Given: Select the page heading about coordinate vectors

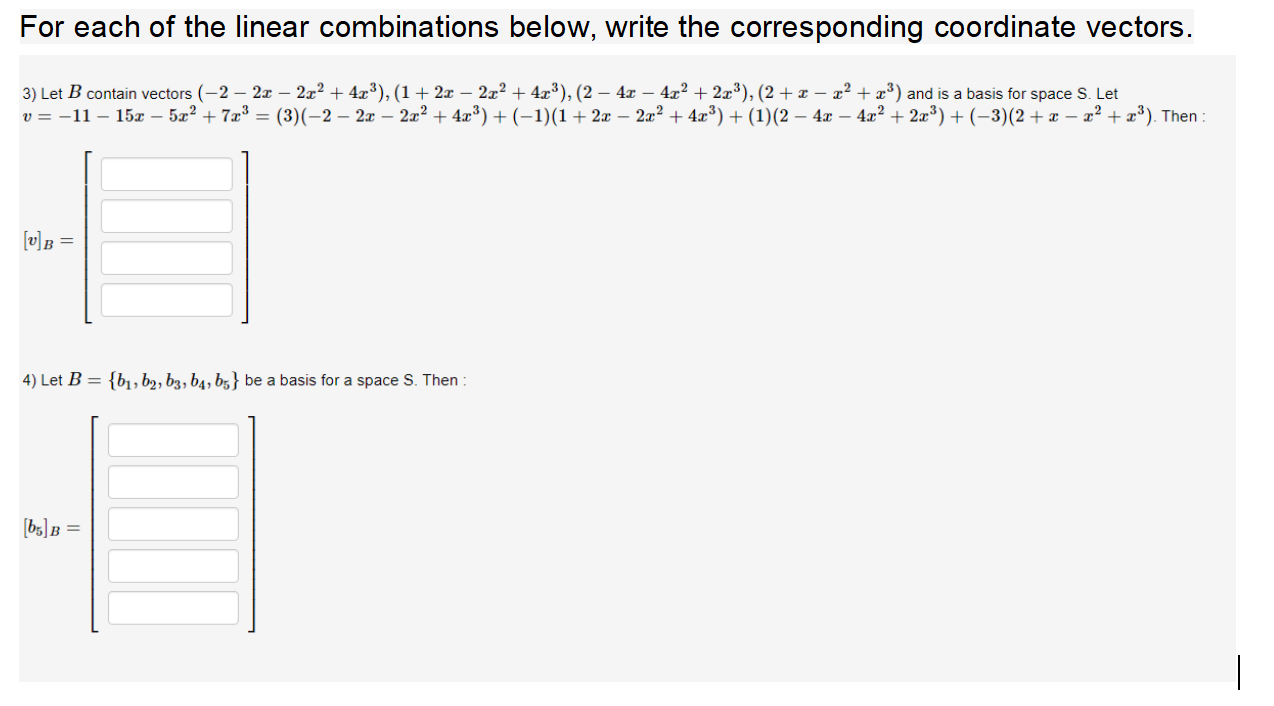Looking at the screenshot, I should point(604,26).
